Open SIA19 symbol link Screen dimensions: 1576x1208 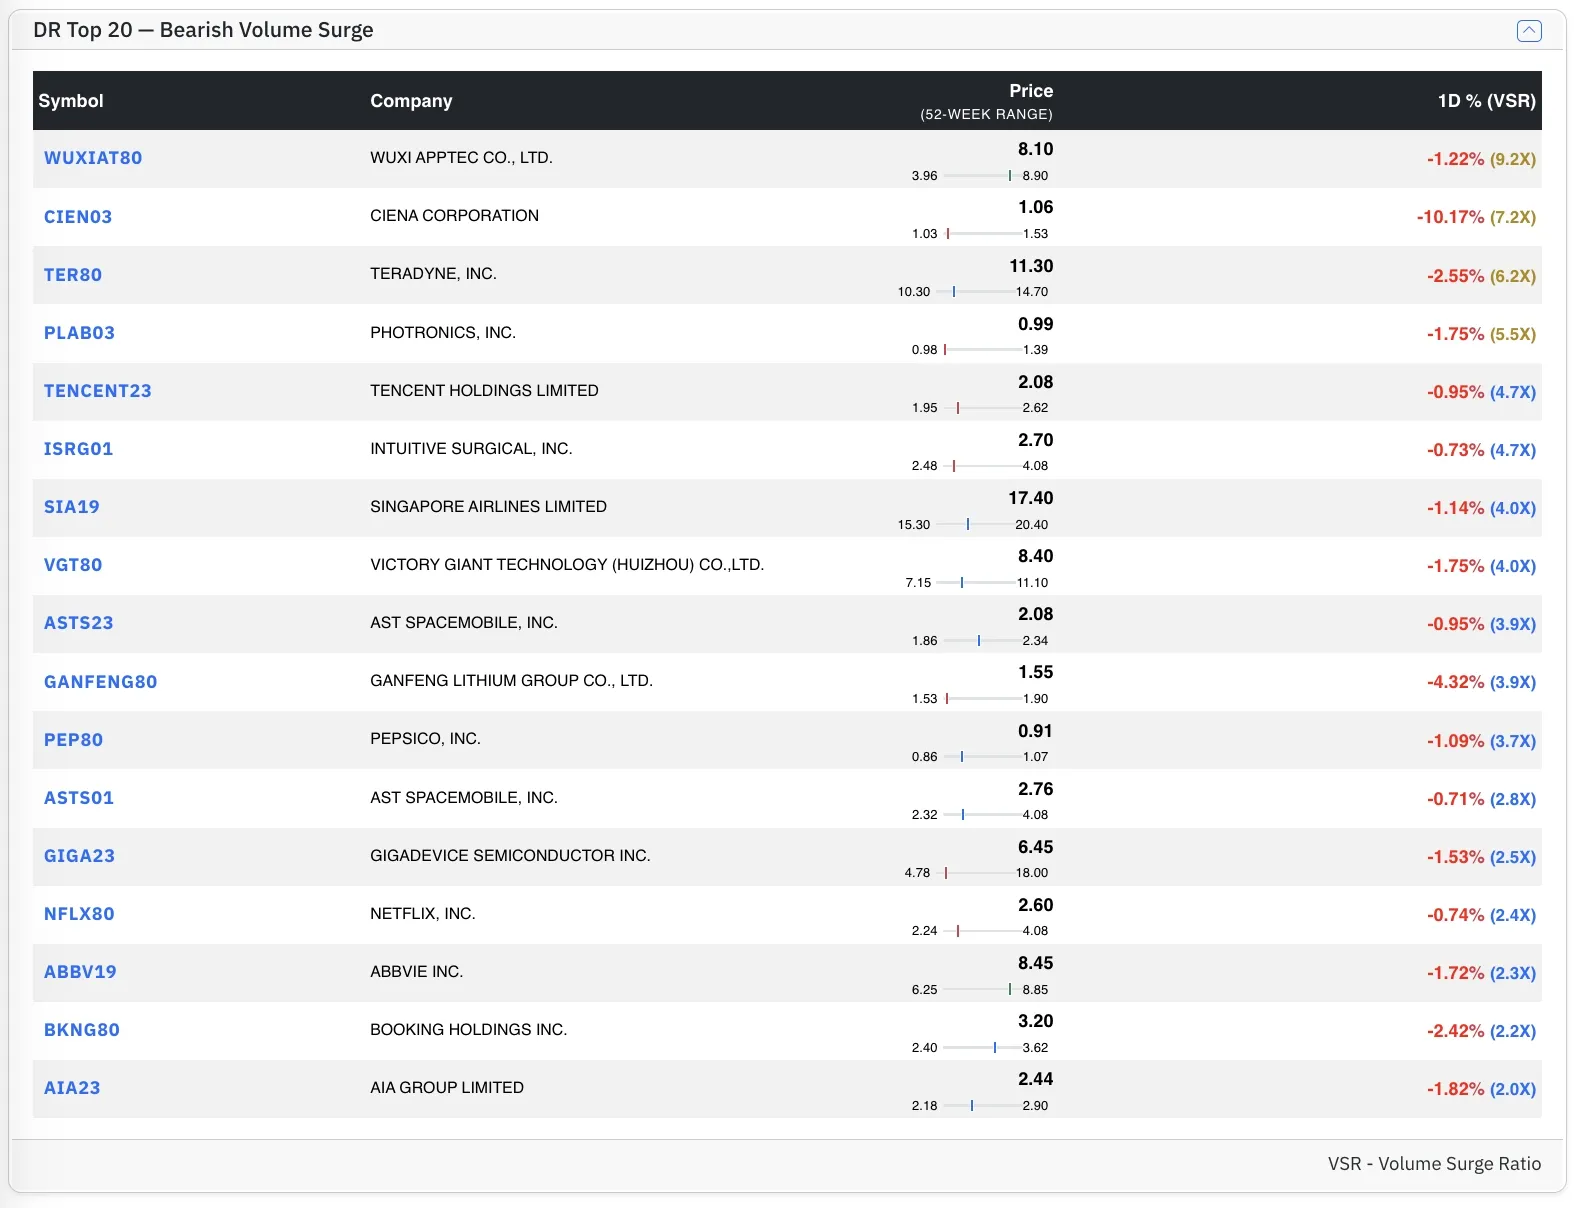click(x=72, y=507)
